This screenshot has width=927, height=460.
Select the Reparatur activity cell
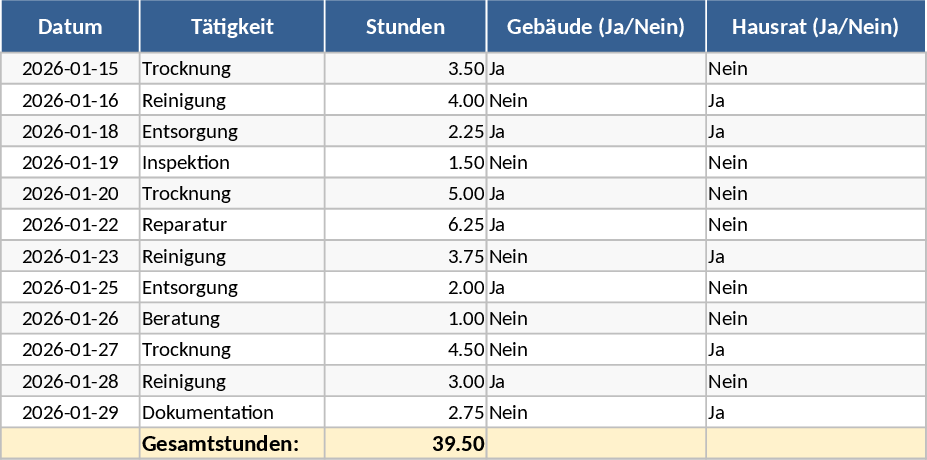pyautogui.click(x=232, y=225)
